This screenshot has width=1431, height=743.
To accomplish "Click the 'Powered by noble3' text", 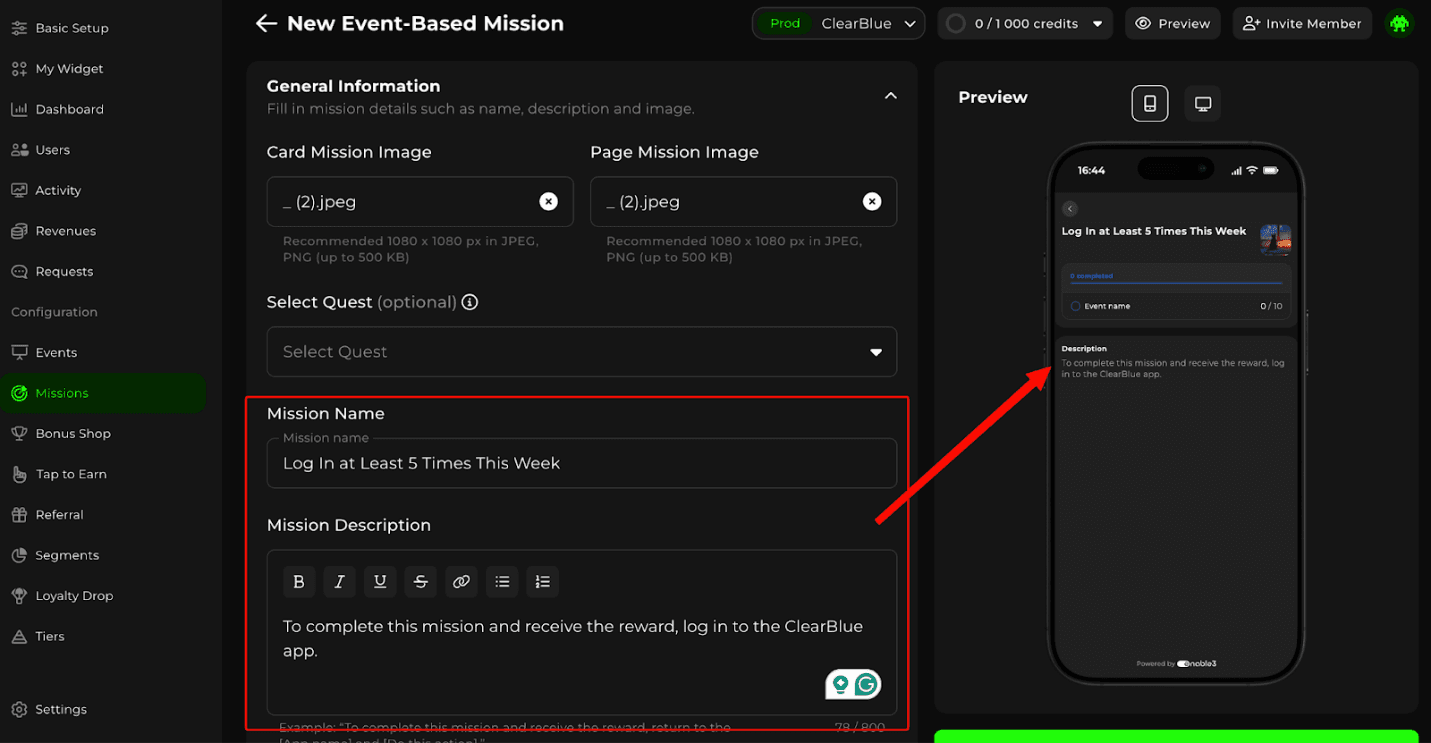I will coord(1176,663).
